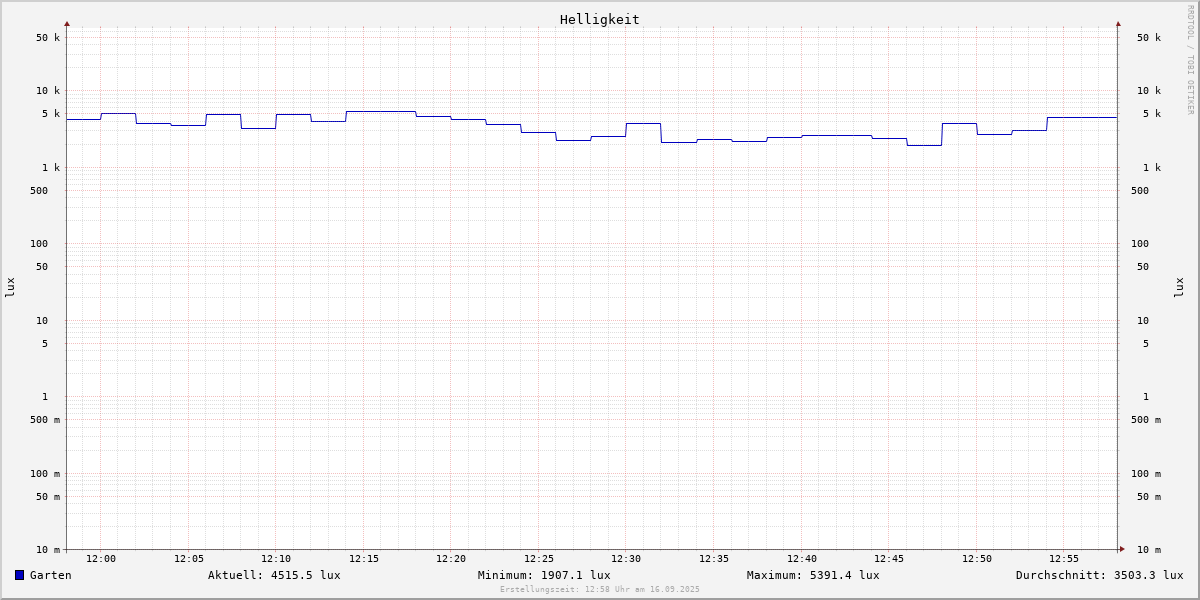This screenshot has width=1200, height=600.
Task: Click the red arrow atop the left y-axis
Action: (67, 23)
